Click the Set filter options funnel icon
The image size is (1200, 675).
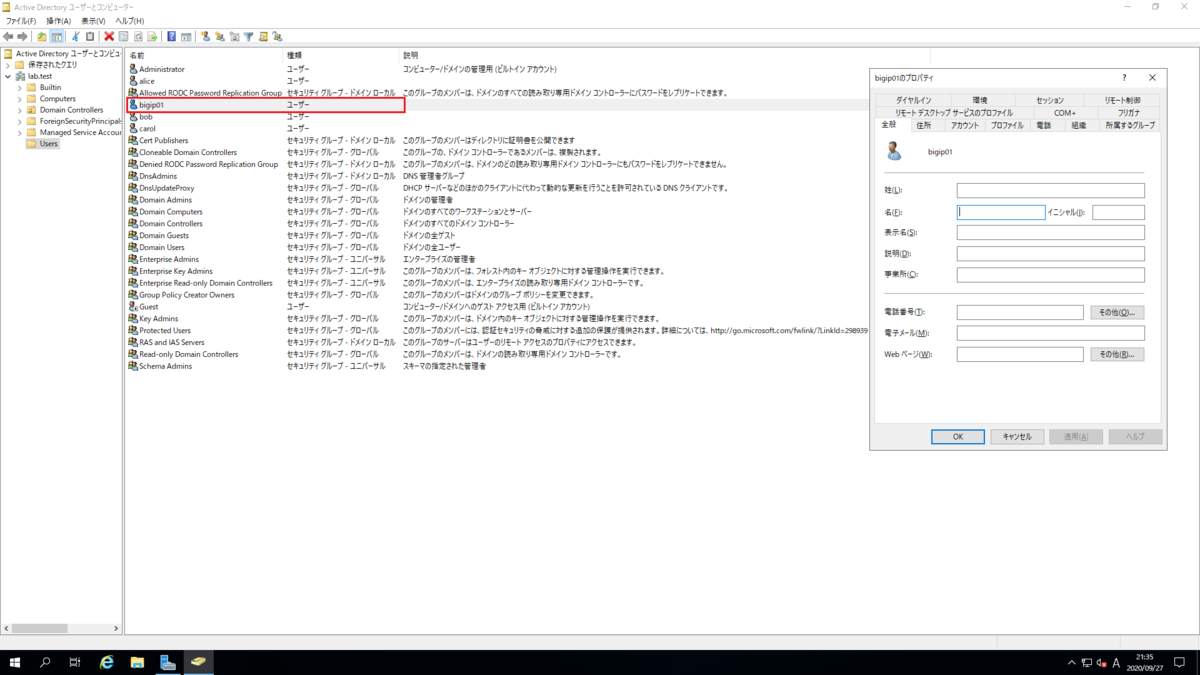point(246,37)
